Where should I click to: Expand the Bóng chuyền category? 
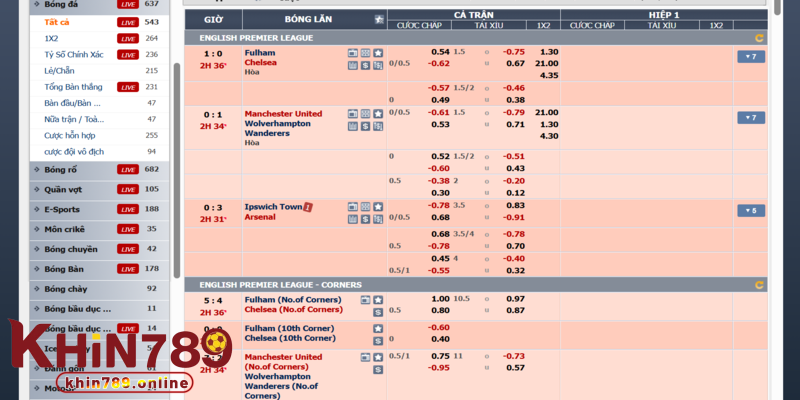99,249
